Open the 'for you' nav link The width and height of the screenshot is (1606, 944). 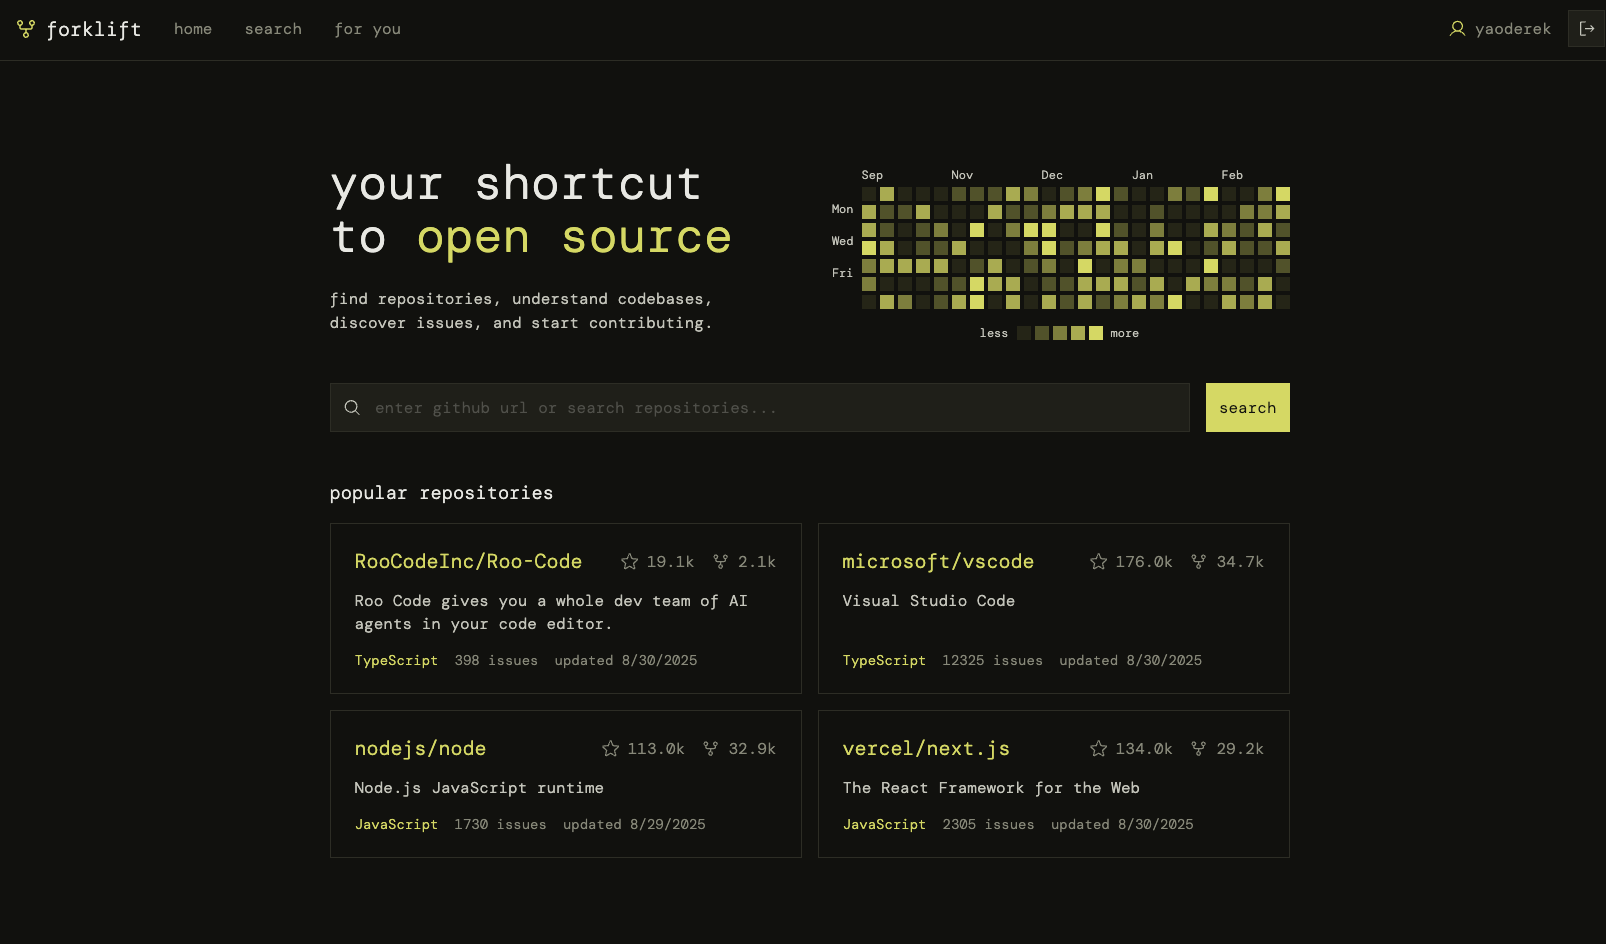pyautogui.click(x=367, y=29)
